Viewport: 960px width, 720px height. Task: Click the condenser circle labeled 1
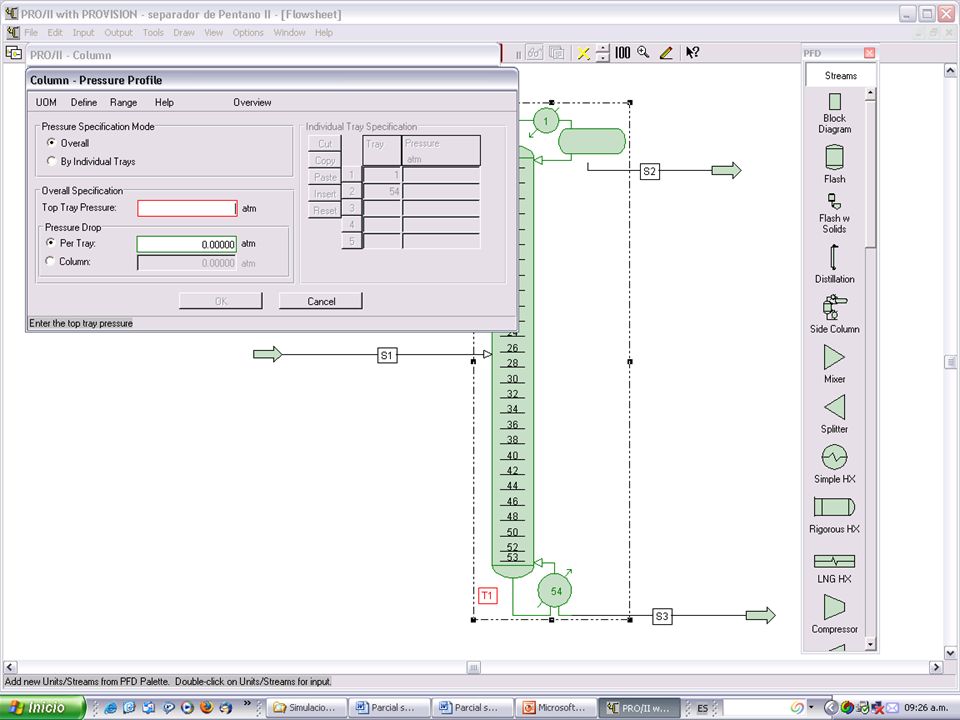coord(546,121)
